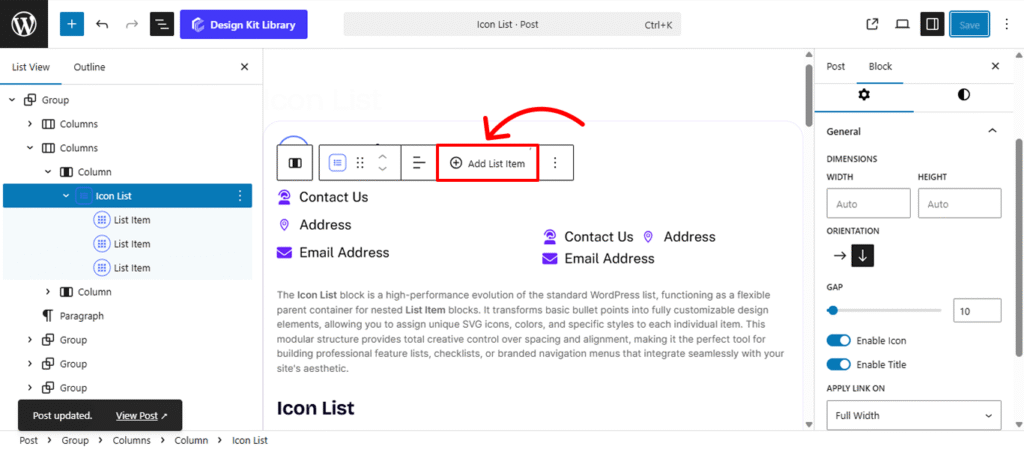Click the View Post link
The image size is (1024, 449).
pos(141,415)
